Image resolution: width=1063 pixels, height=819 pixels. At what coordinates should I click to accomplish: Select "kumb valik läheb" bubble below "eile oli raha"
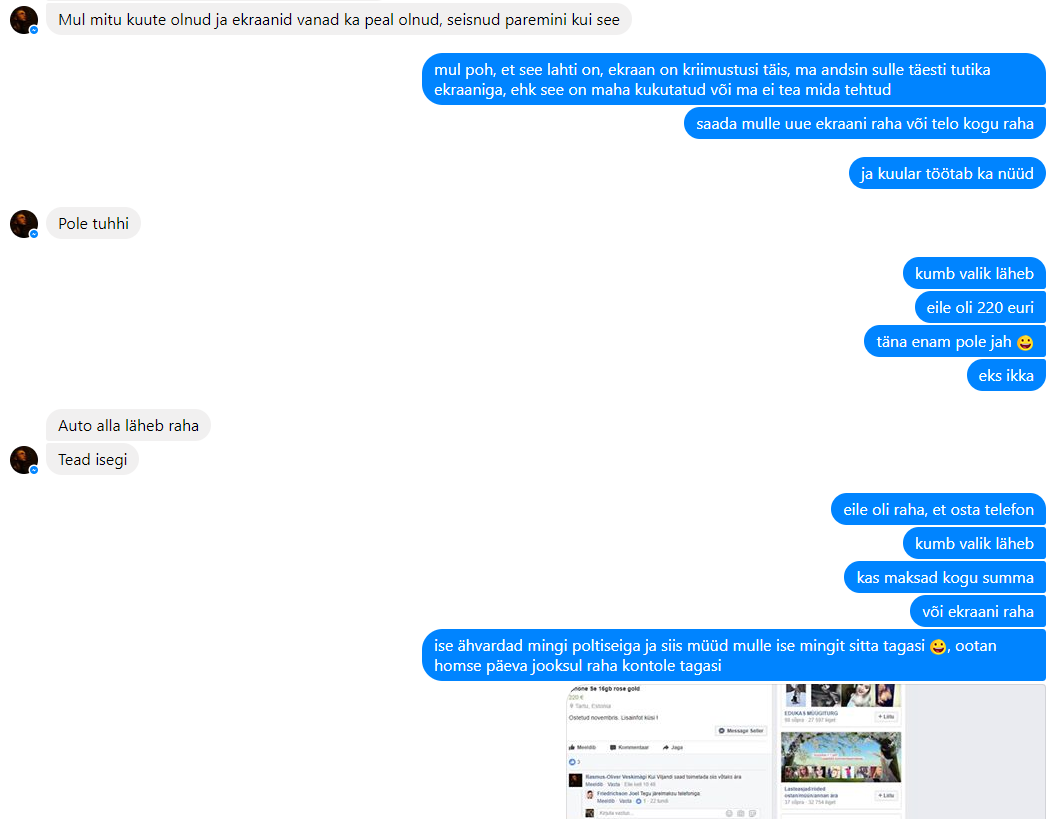(x=974, y=544)
